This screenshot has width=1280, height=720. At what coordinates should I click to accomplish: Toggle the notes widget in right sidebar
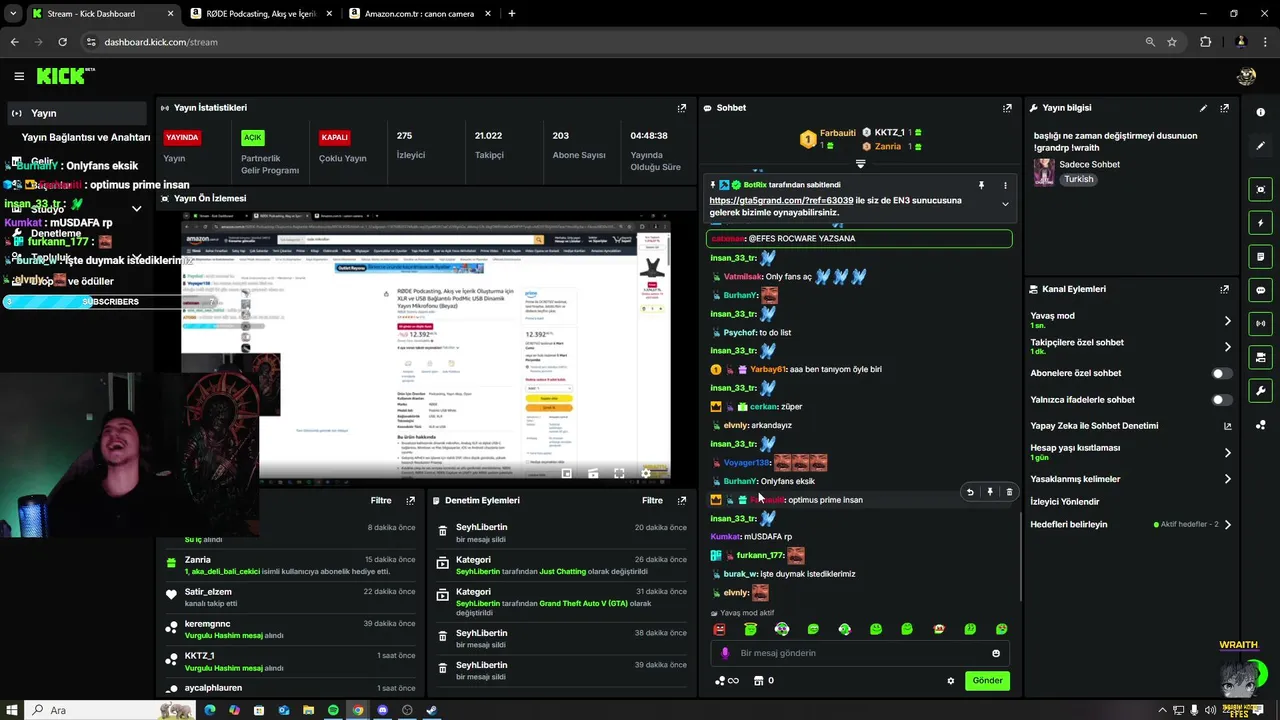click(x=1261, y=257)
